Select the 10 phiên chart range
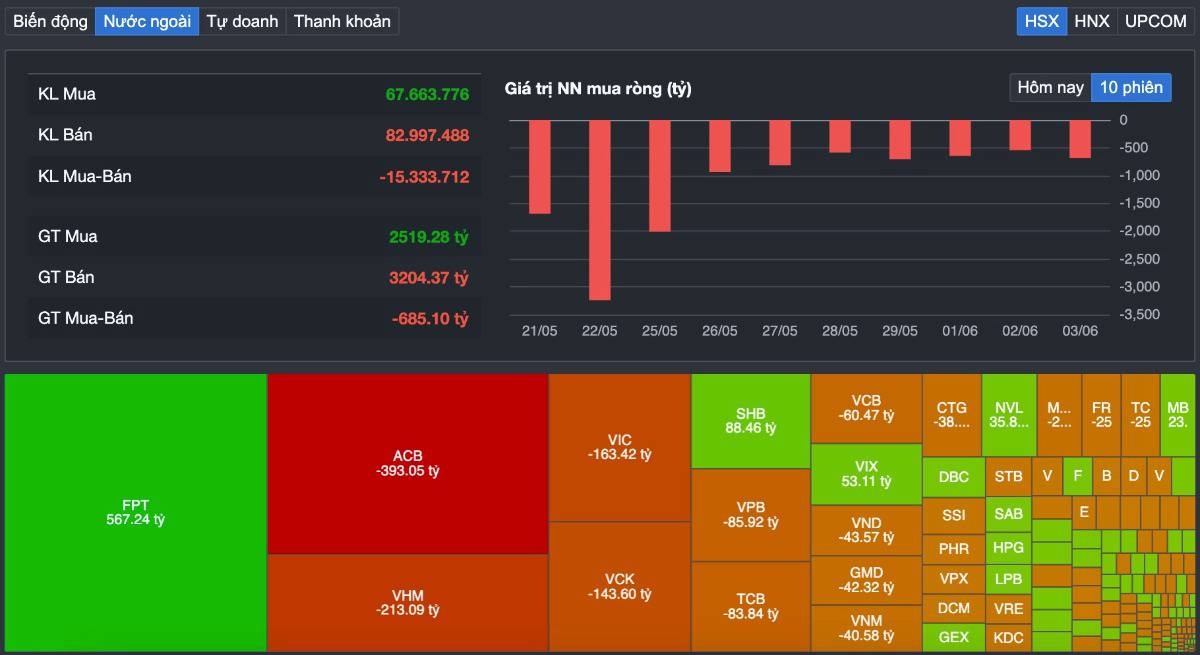The height and width of the screenshot is (655, 1200). pos(1131,87)
